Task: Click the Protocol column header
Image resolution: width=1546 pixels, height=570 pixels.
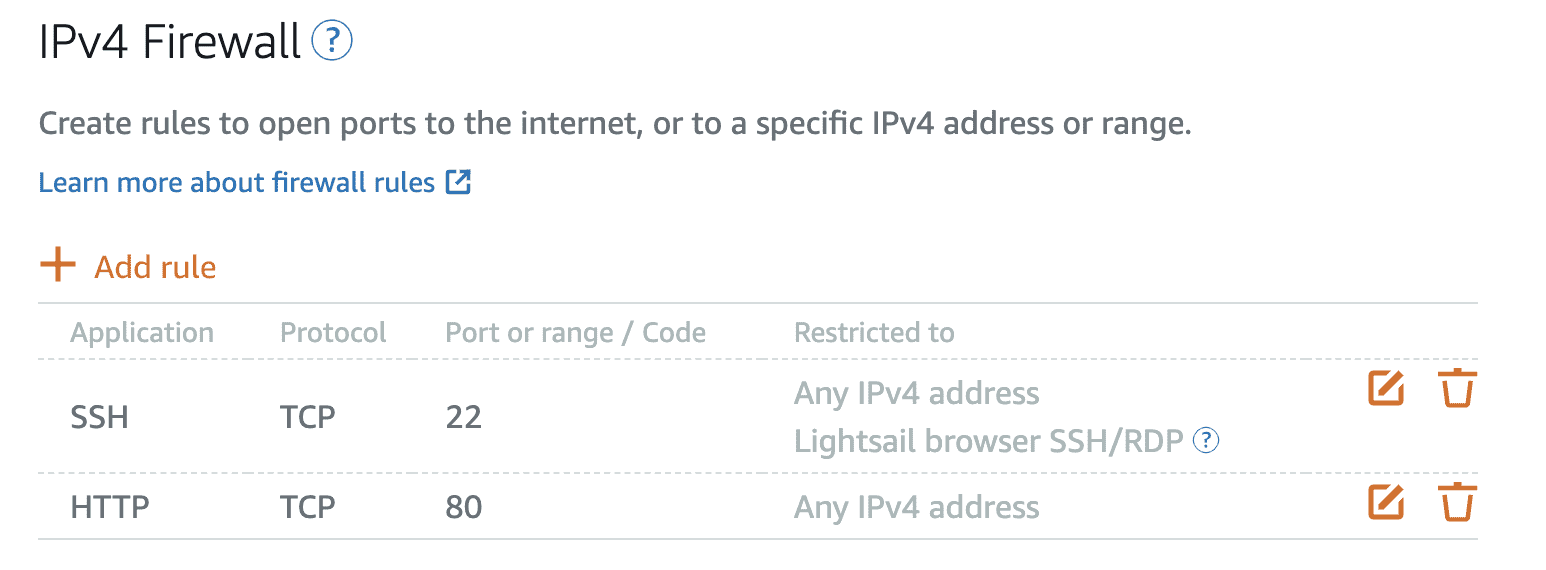Action: pyautogui.click(x=333, y=333)
